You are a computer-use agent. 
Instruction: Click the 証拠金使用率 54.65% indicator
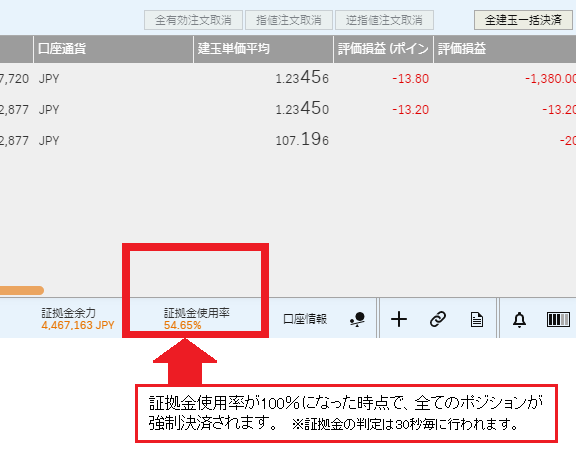(x=197, y=319)
